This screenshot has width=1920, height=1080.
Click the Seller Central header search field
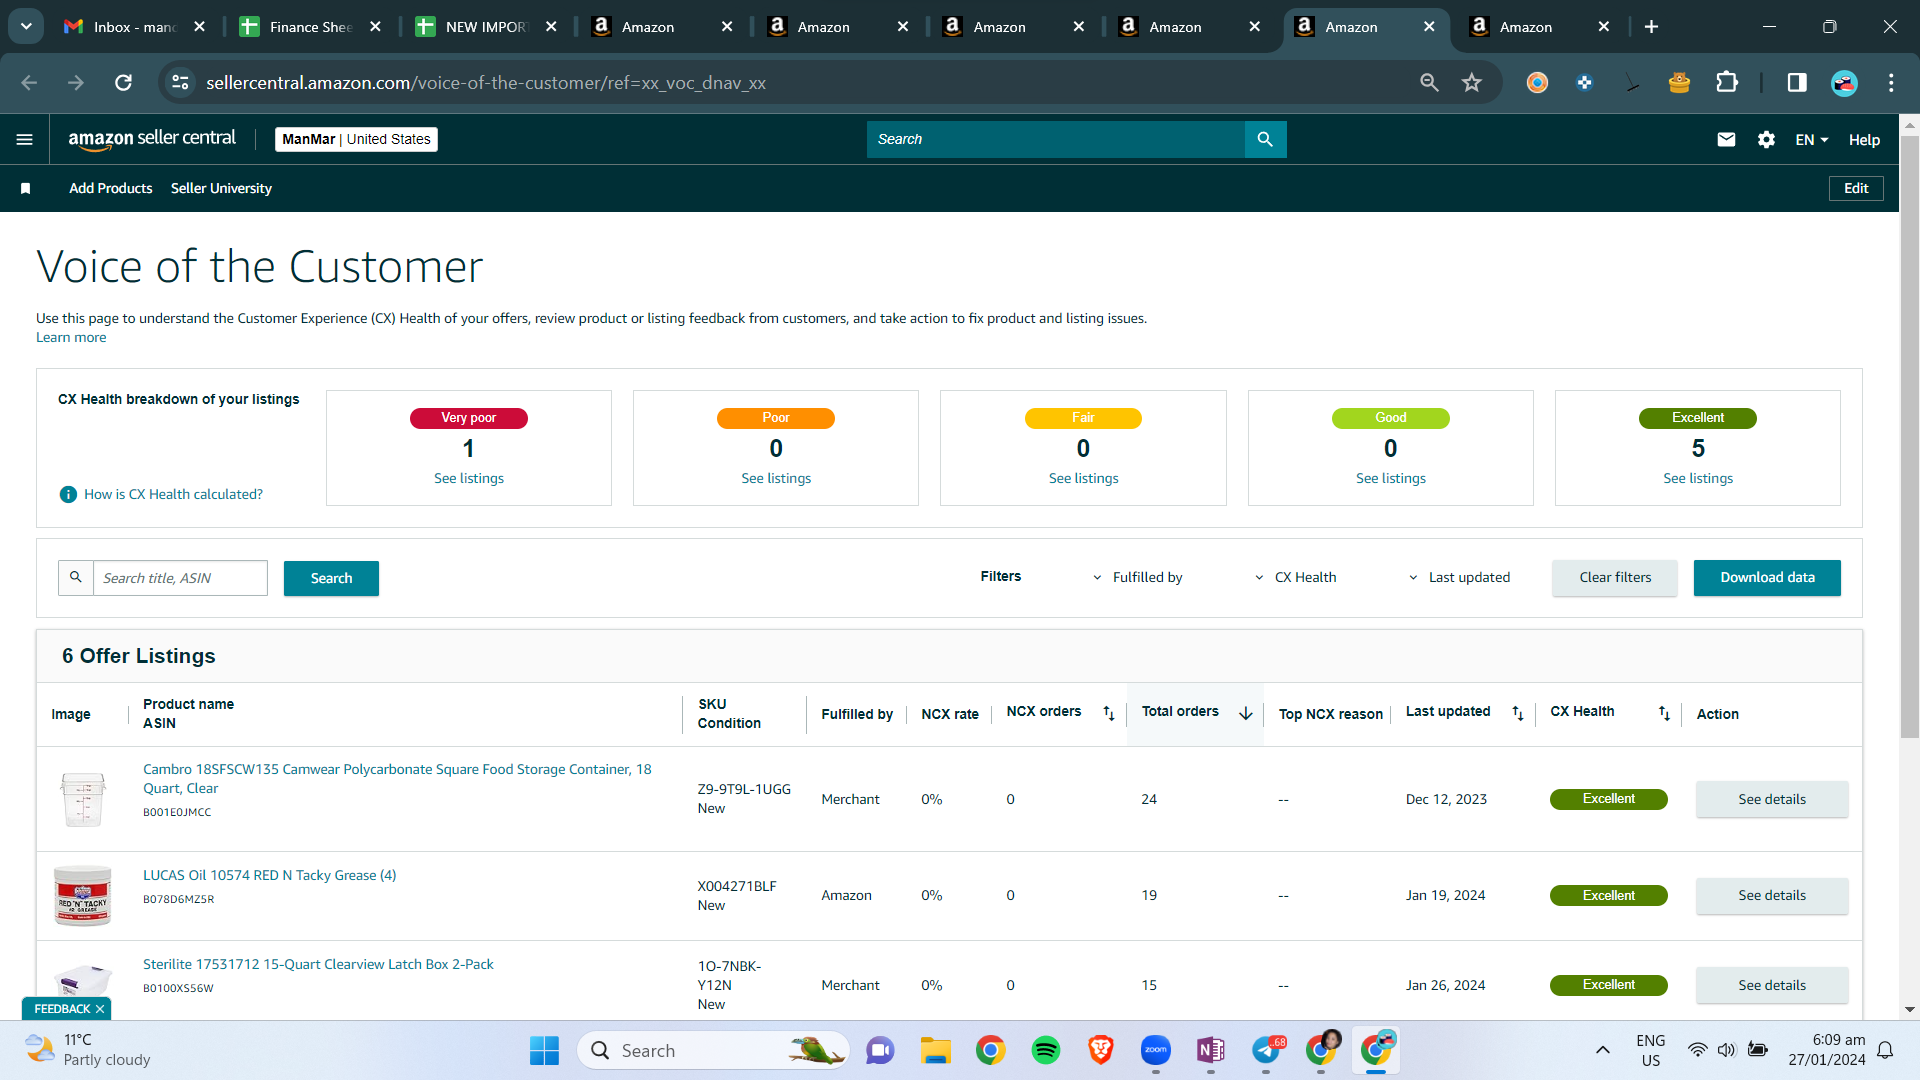1056,140
